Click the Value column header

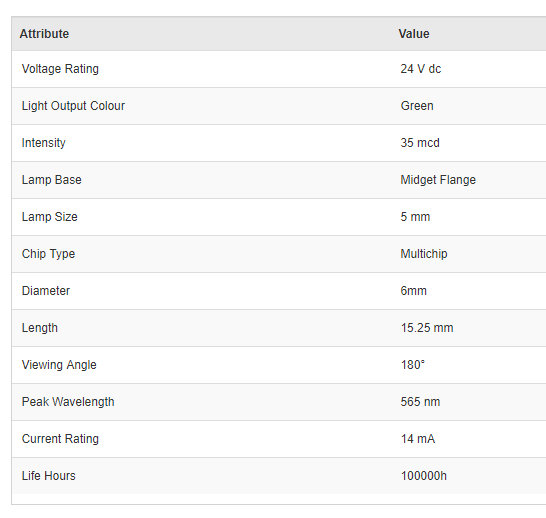[414, 34]
